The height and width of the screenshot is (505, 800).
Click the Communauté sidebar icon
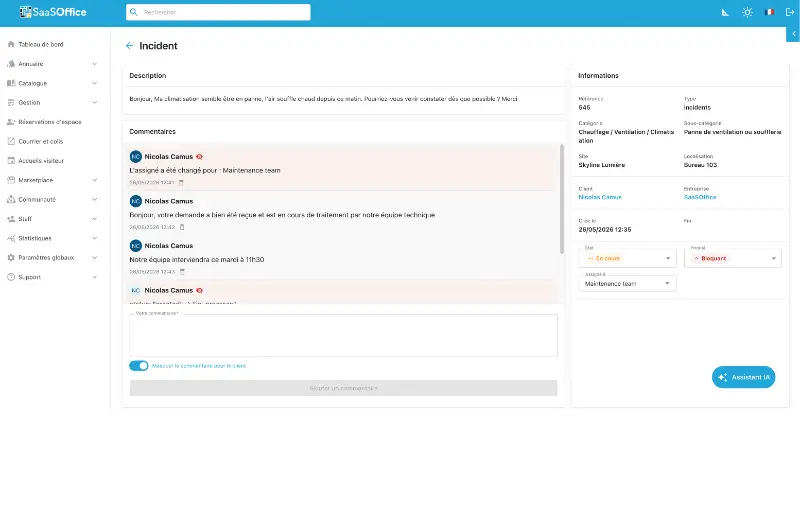tap(11, 199)
